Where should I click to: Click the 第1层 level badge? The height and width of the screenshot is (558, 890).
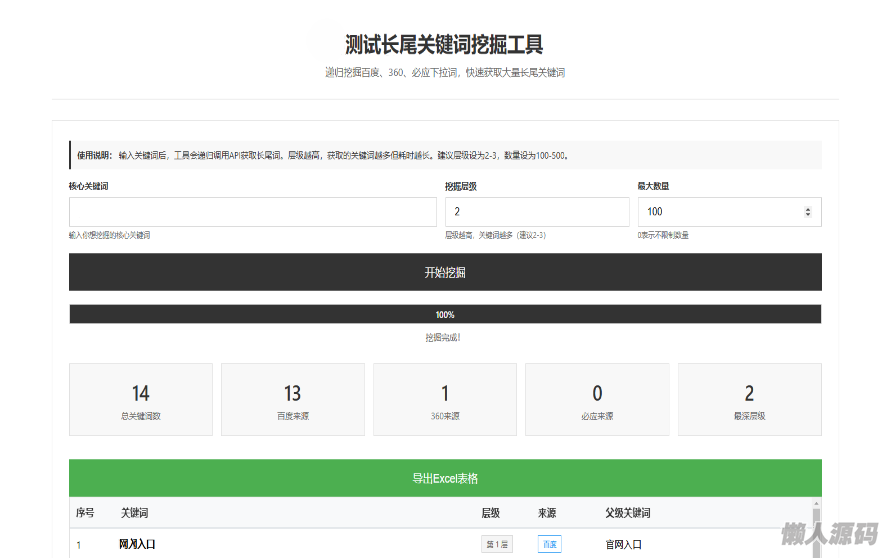pos(497,545)
